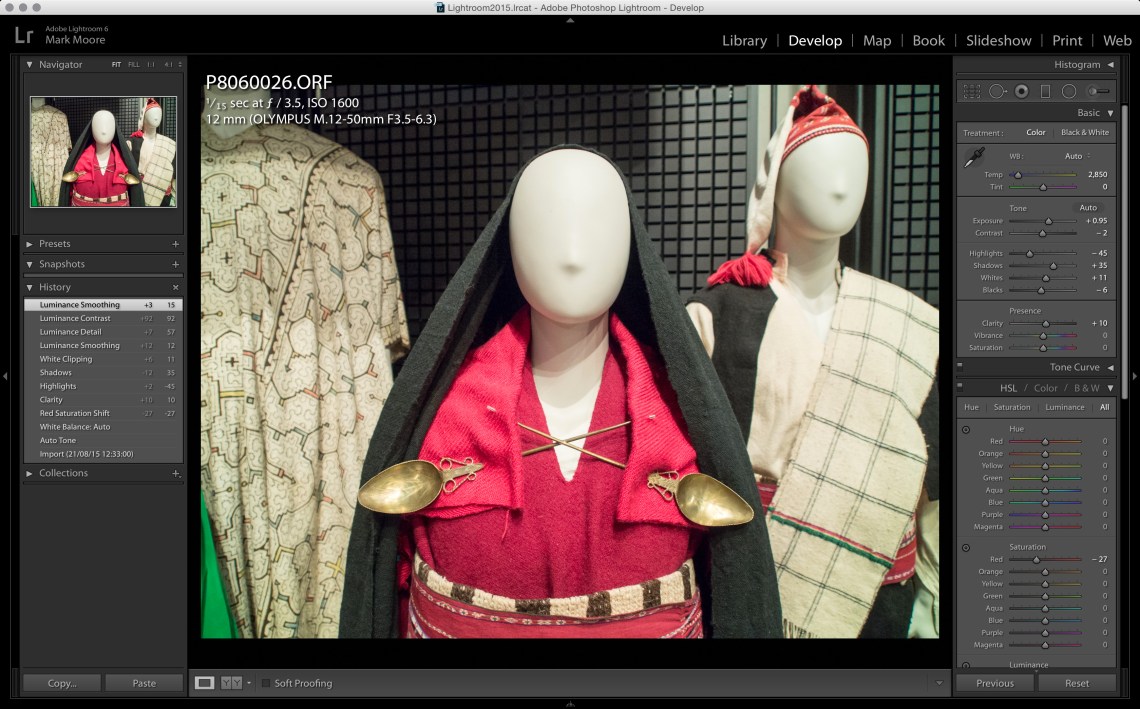The image size is (1140, 709).
Task: Enable the Soft Proofing checkbox
Action: pos(266,683)
